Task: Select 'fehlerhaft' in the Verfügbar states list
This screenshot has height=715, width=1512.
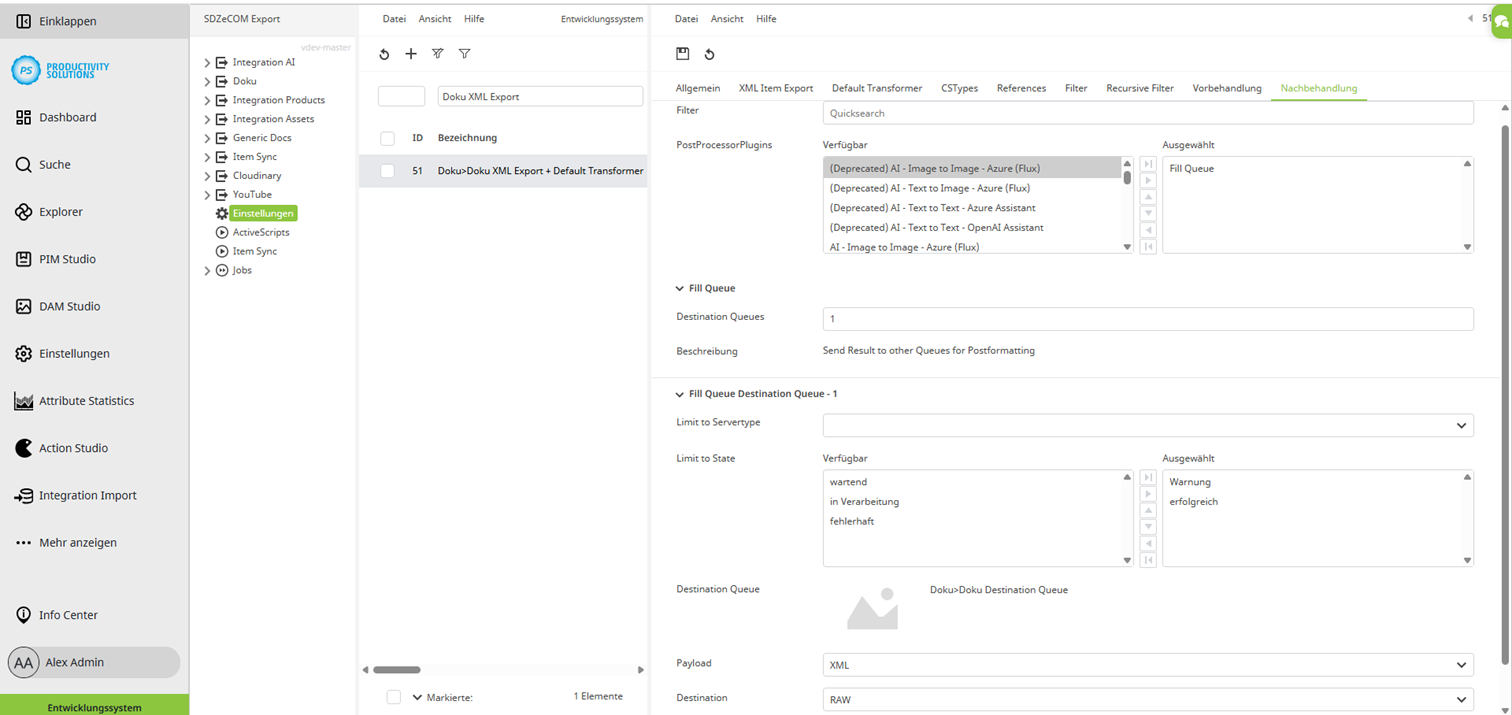Action: click(x=852, y=521)
